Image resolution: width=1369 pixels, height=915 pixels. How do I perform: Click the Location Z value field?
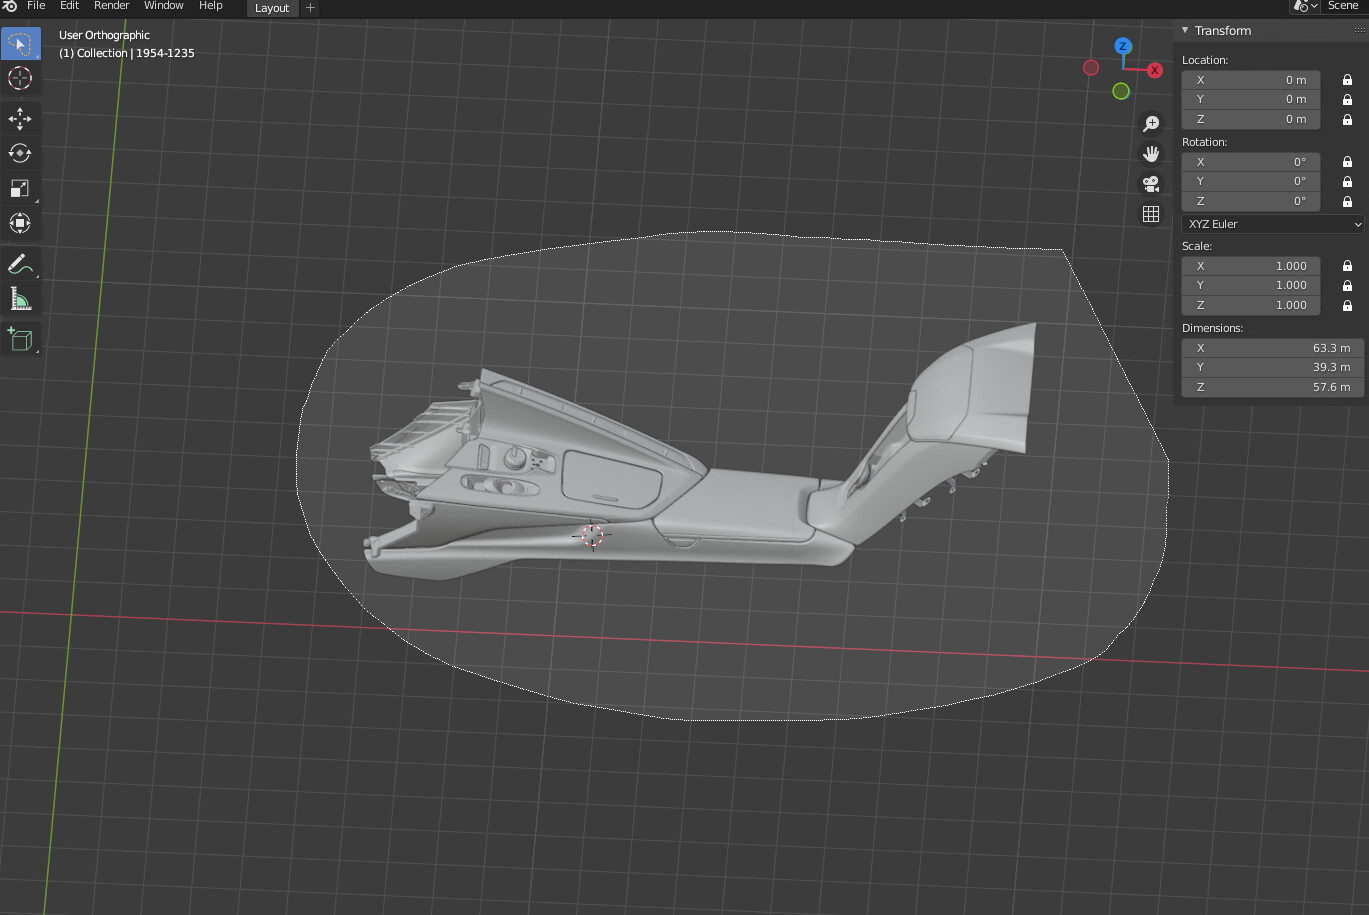[1250, 119]
